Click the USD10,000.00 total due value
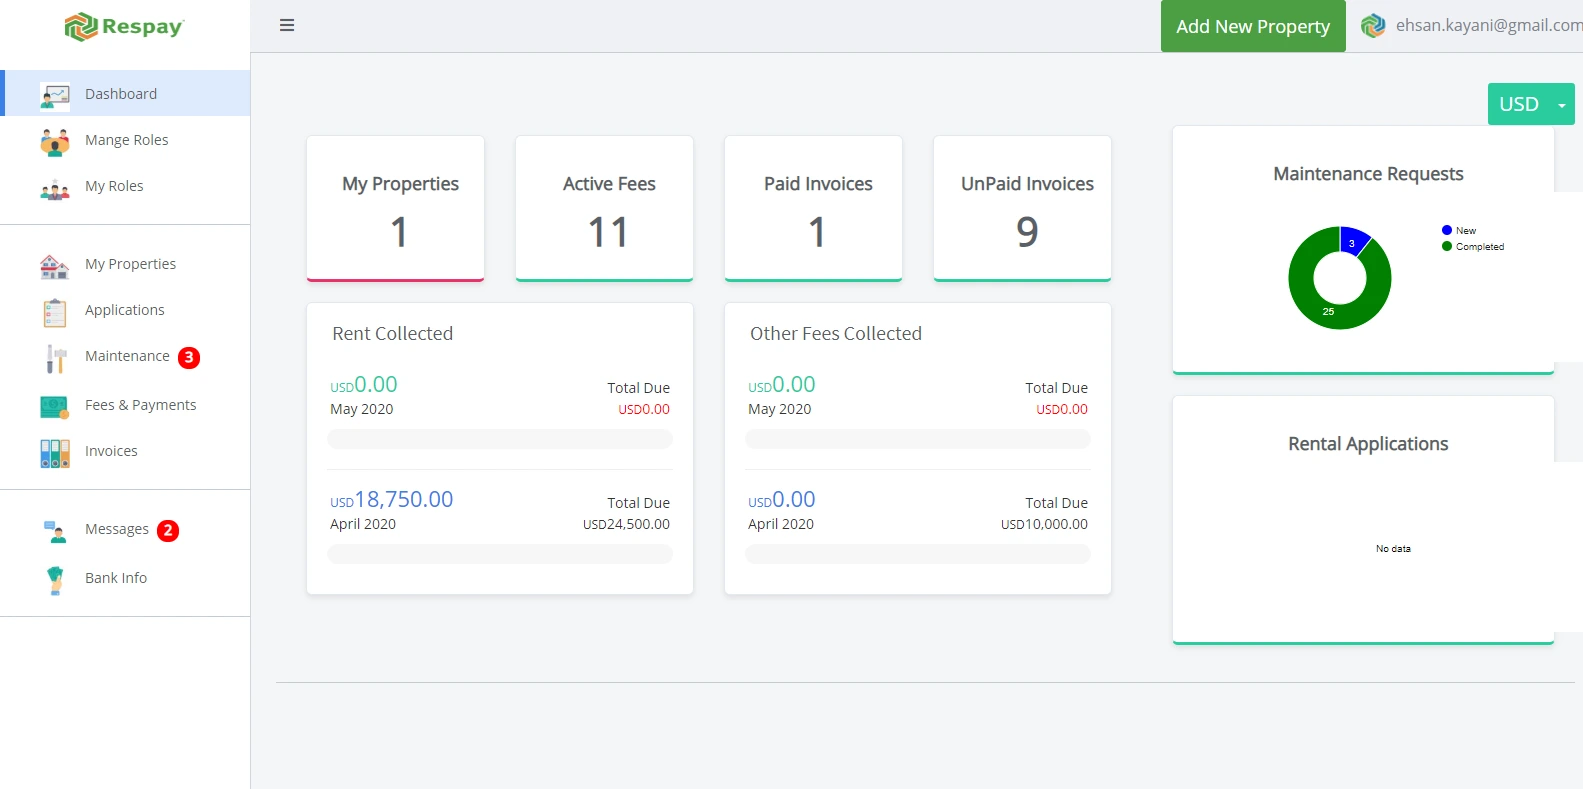This screenshot has height=789, width=1583. pos(1045,524)
